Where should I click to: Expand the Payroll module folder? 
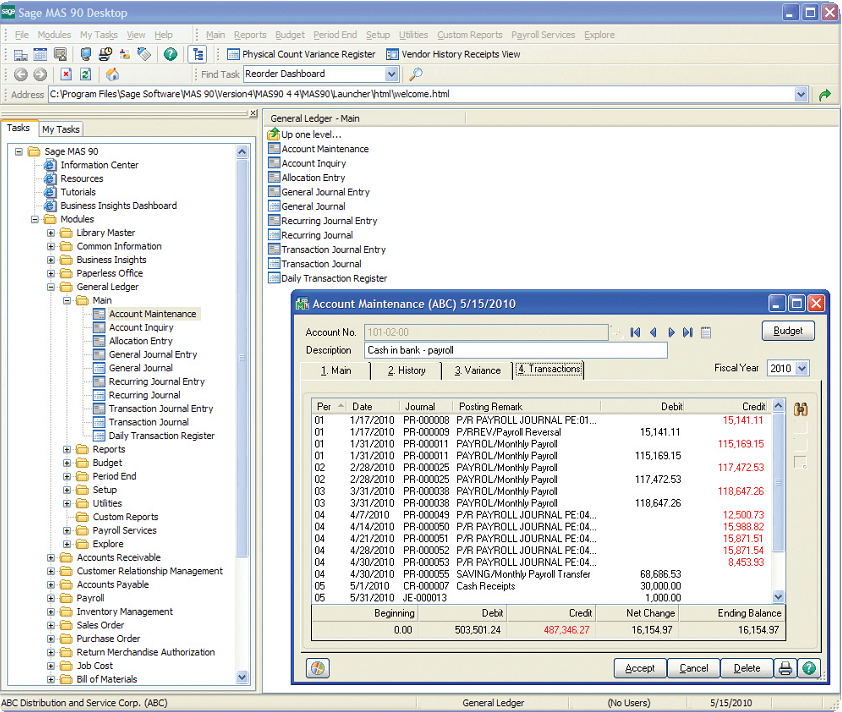[x=50, y=598]
